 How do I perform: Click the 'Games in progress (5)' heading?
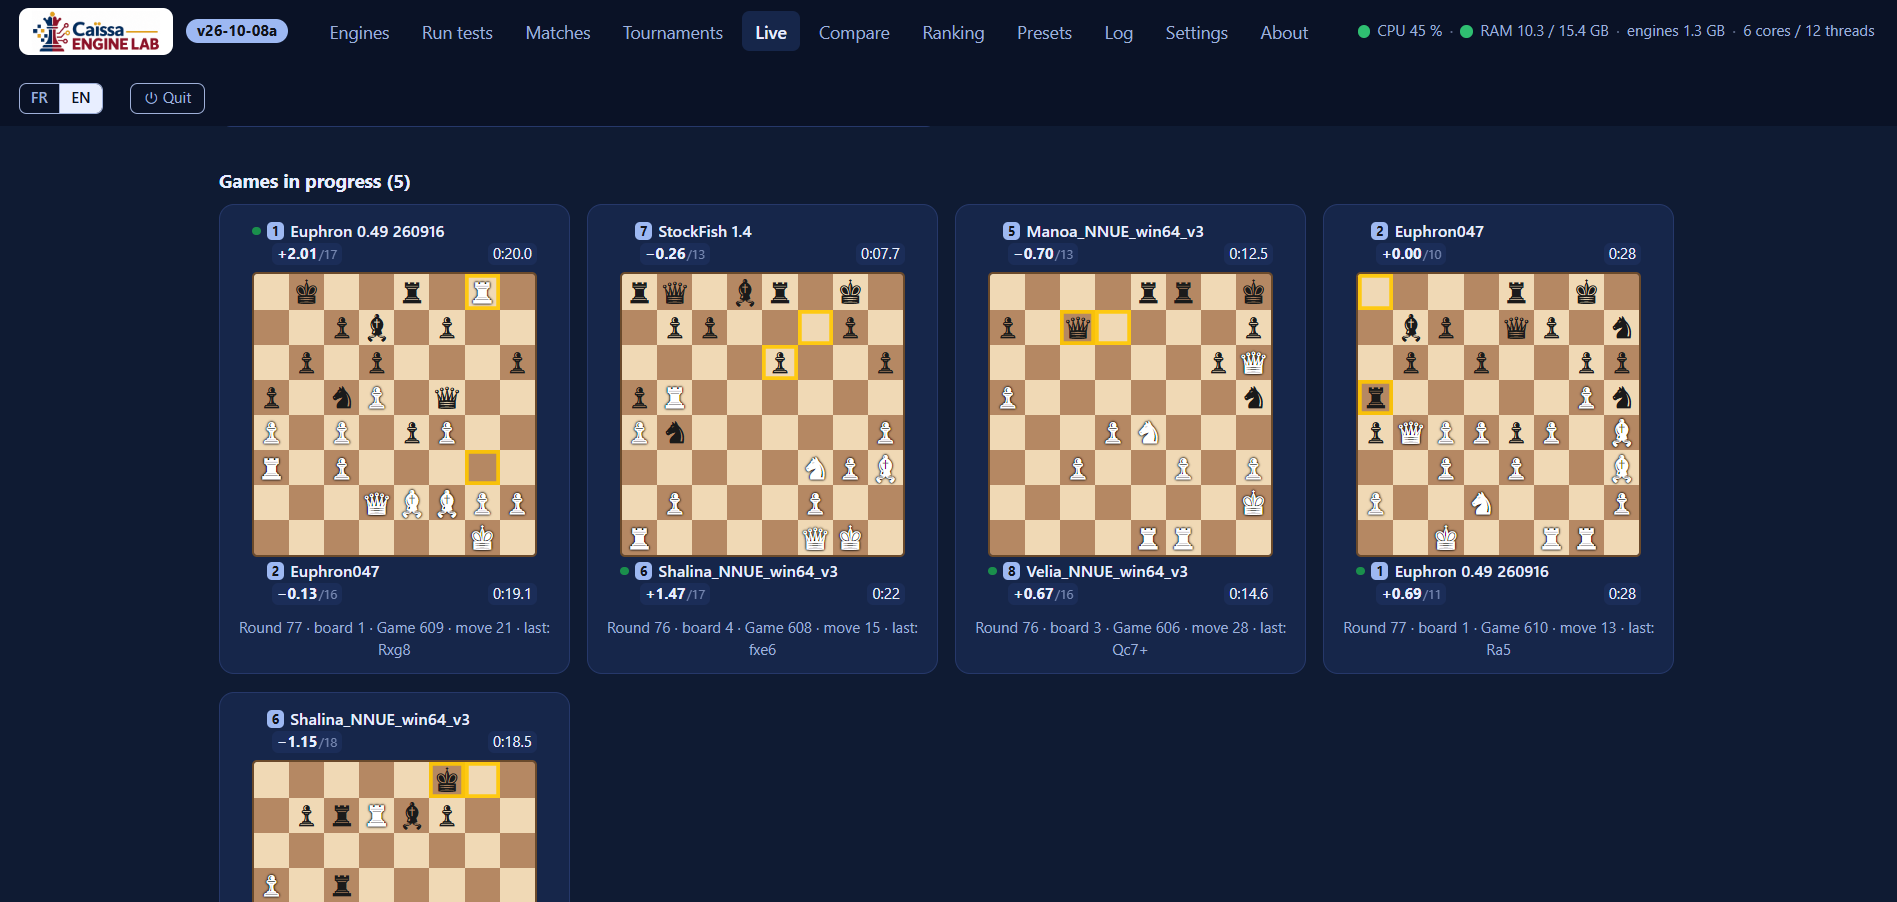tap(315, 181)
